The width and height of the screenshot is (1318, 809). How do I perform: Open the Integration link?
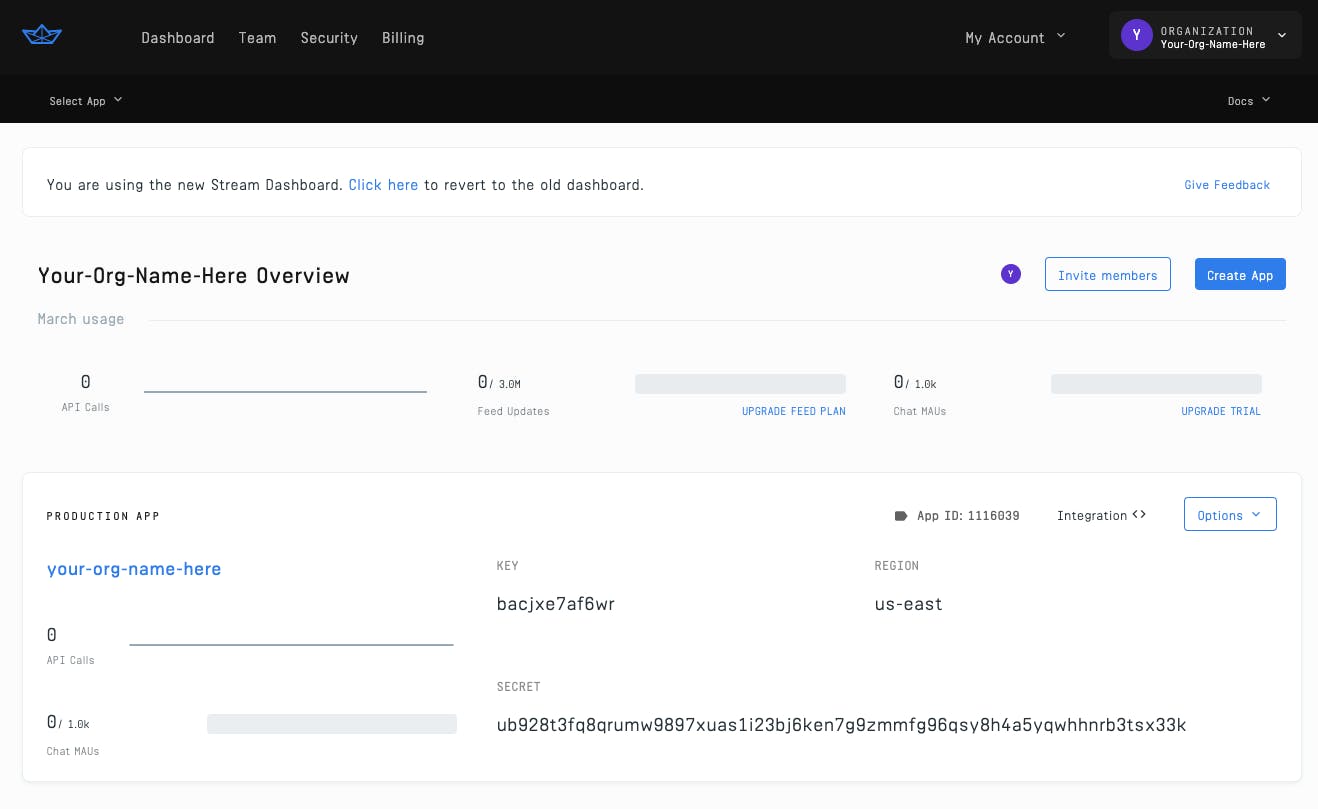point(1101,515)
